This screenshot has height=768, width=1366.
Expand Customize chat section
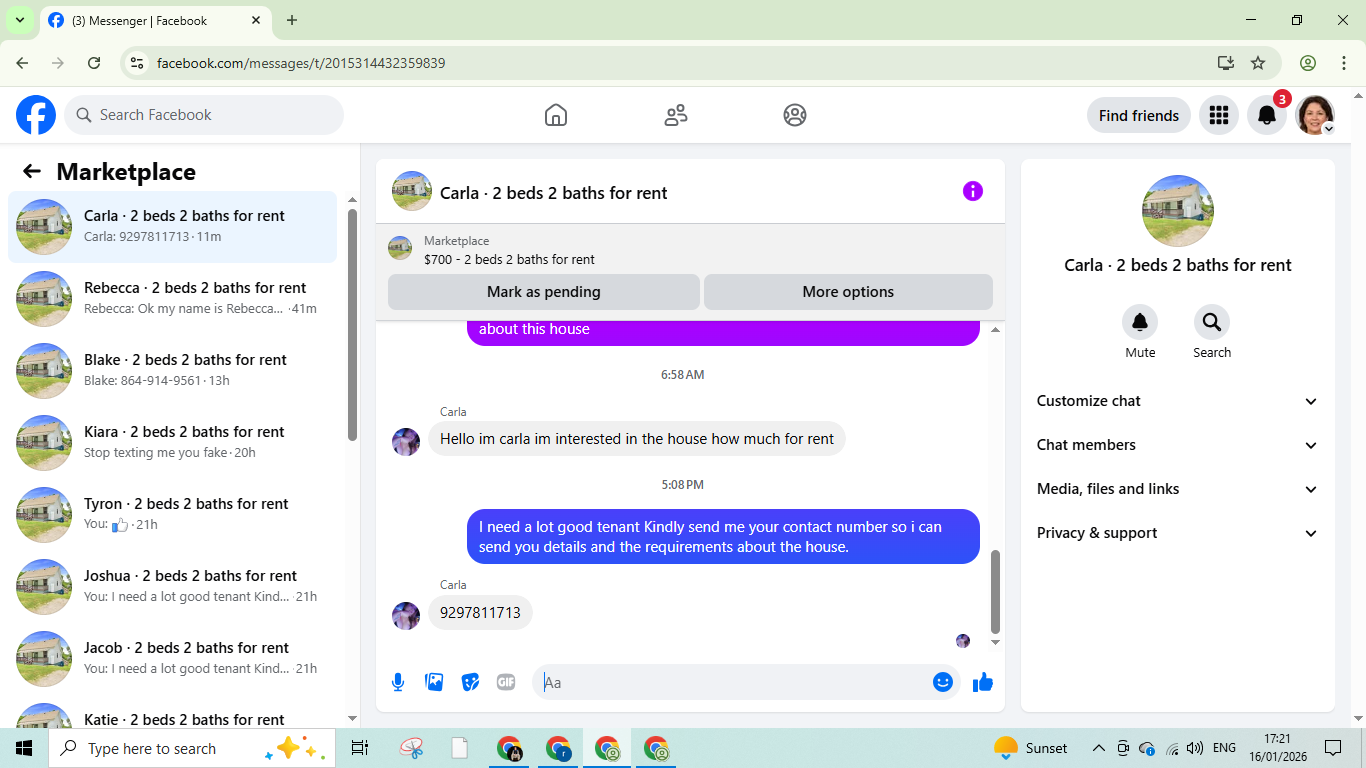[1178, 401]
